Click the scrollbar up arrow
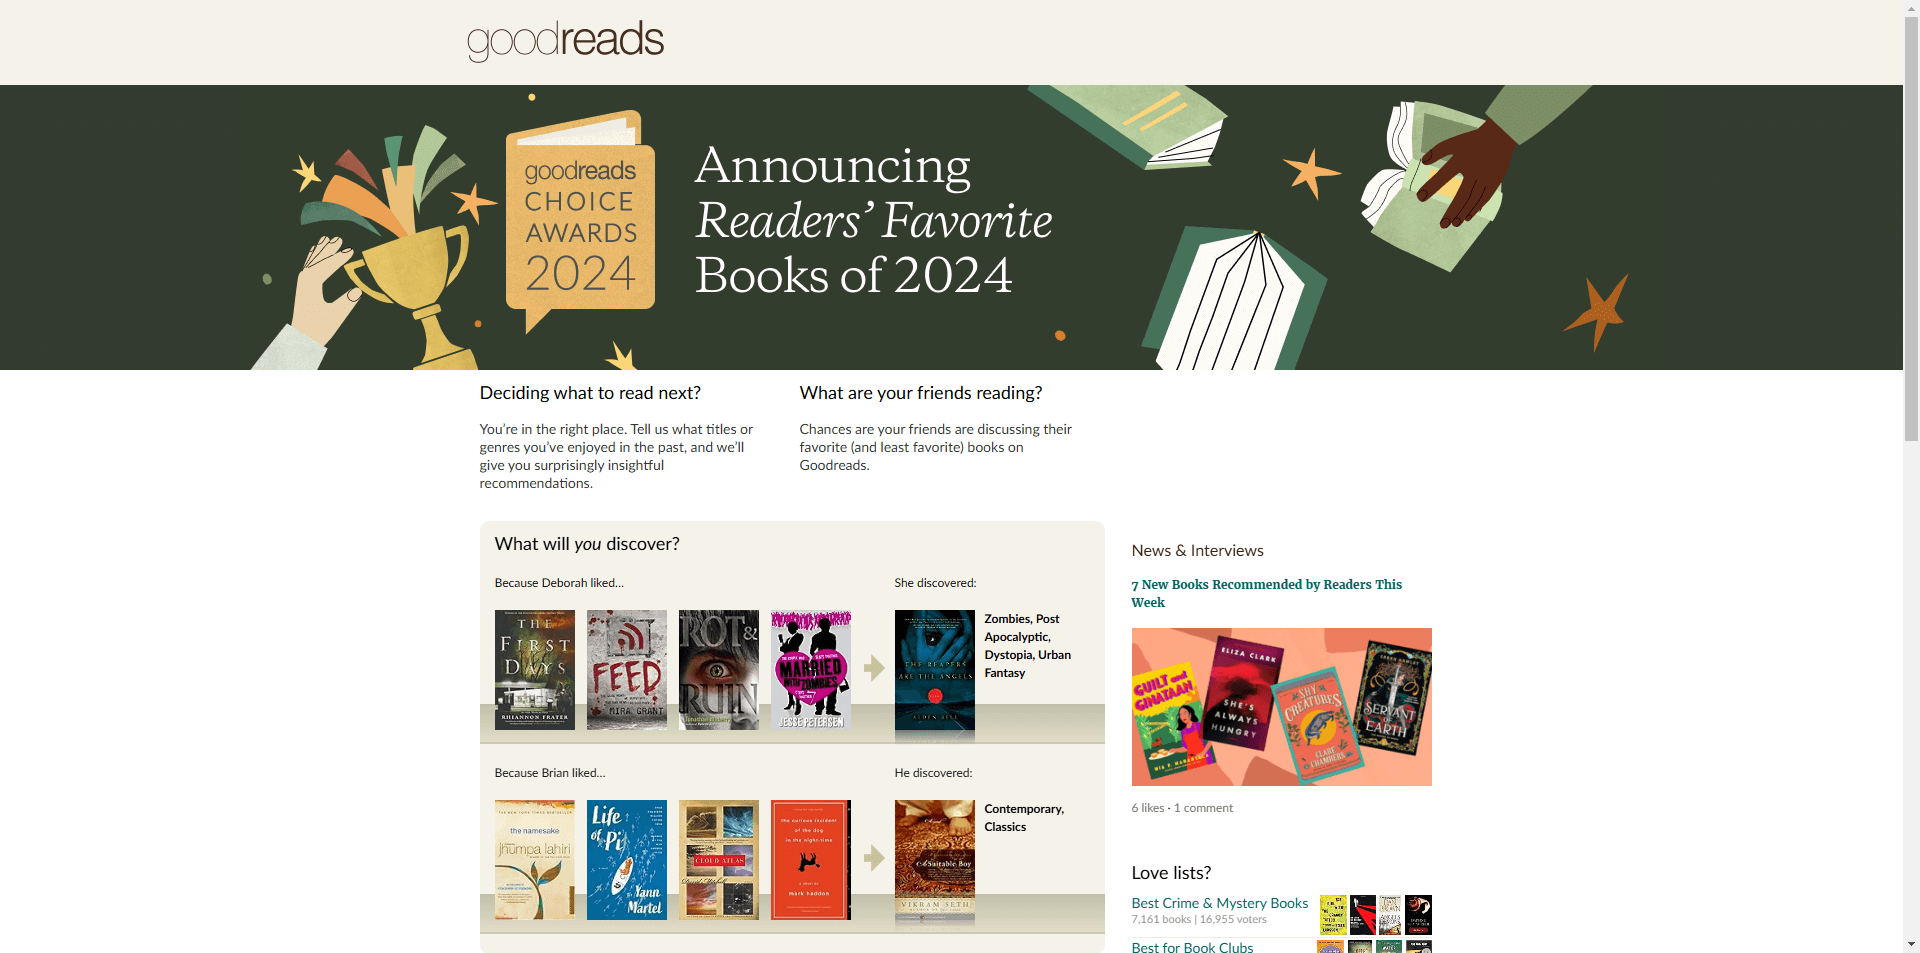1920x953 pixels. (1911, 8)
